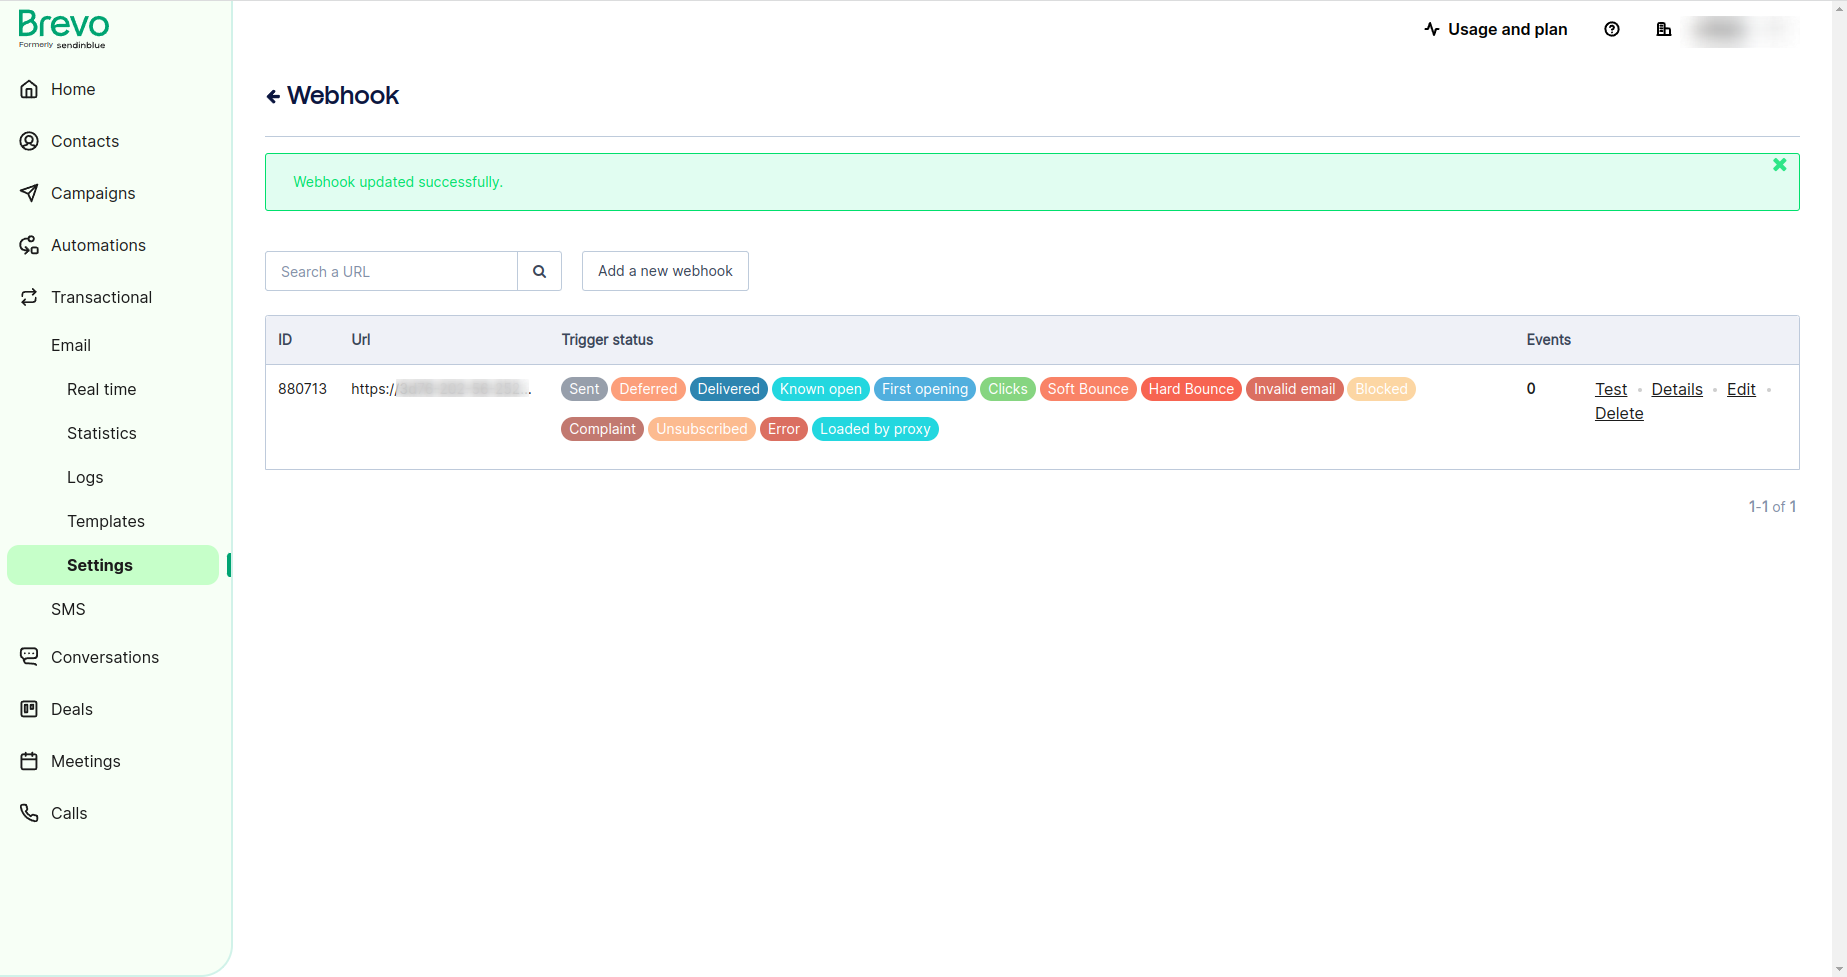Click the Unsubscribed status badge

[x=702, y=429]
